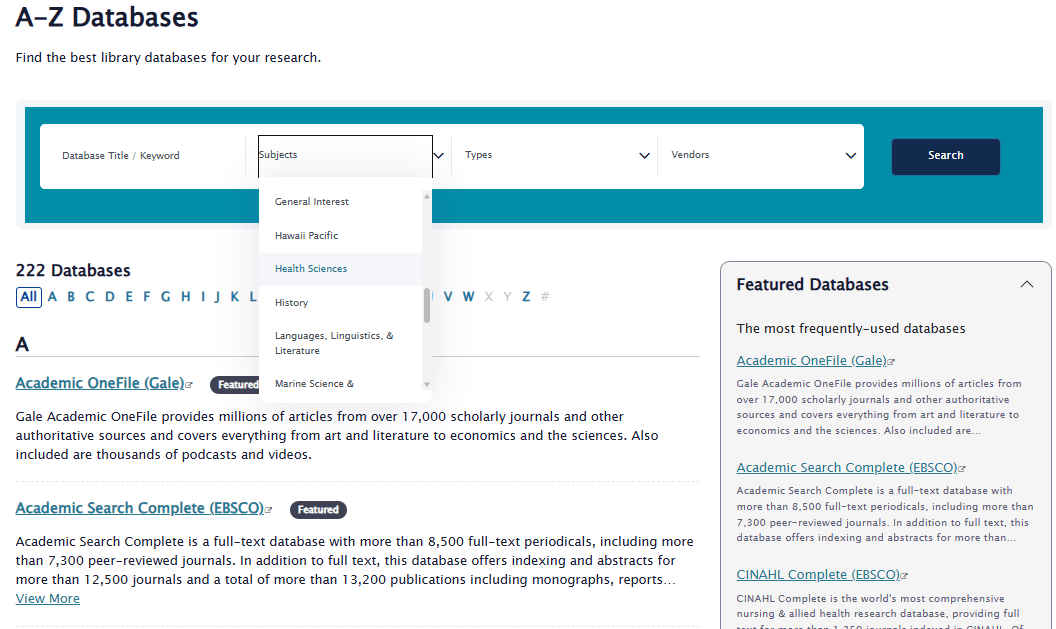Image resolution: width=1056 pixels, height=629 pixels.
Task: Click the Database Title / Keyword search field
Action: tap(143, 156)
